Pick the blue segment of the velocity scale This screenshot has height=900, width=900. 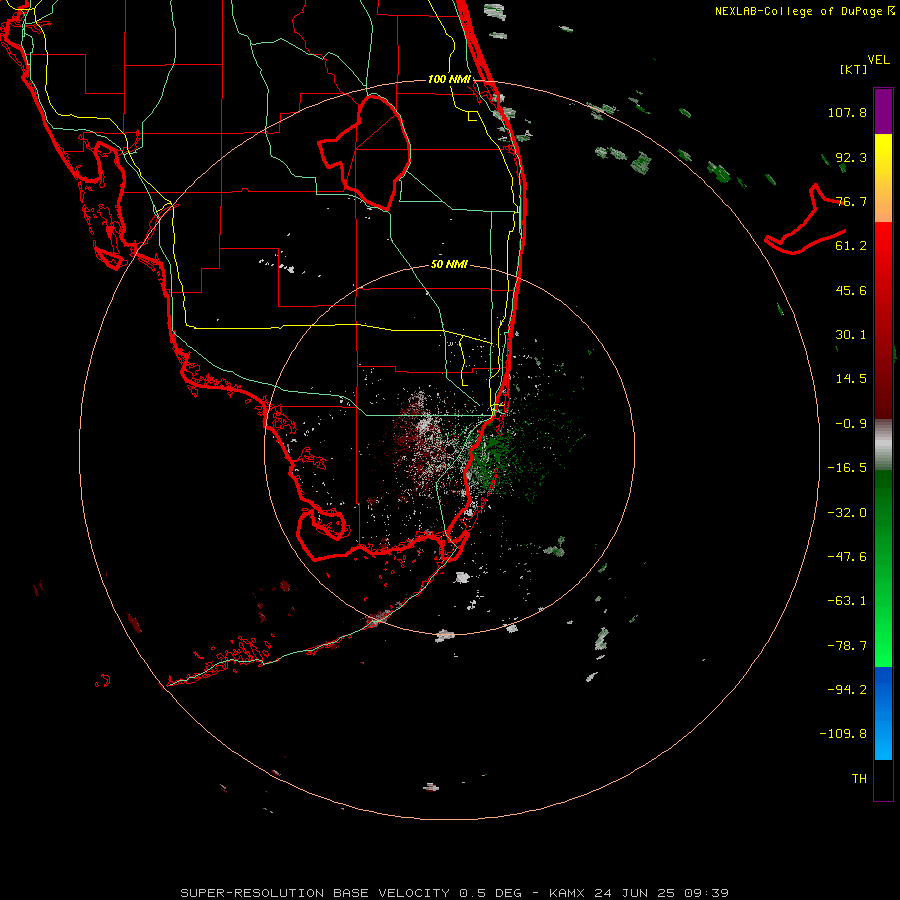(883, 713)
